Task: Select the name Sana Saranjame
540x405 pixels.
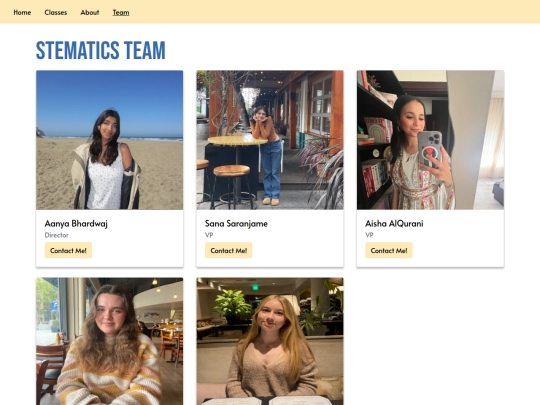Action: pyautogui.click(x=236, y=224)
